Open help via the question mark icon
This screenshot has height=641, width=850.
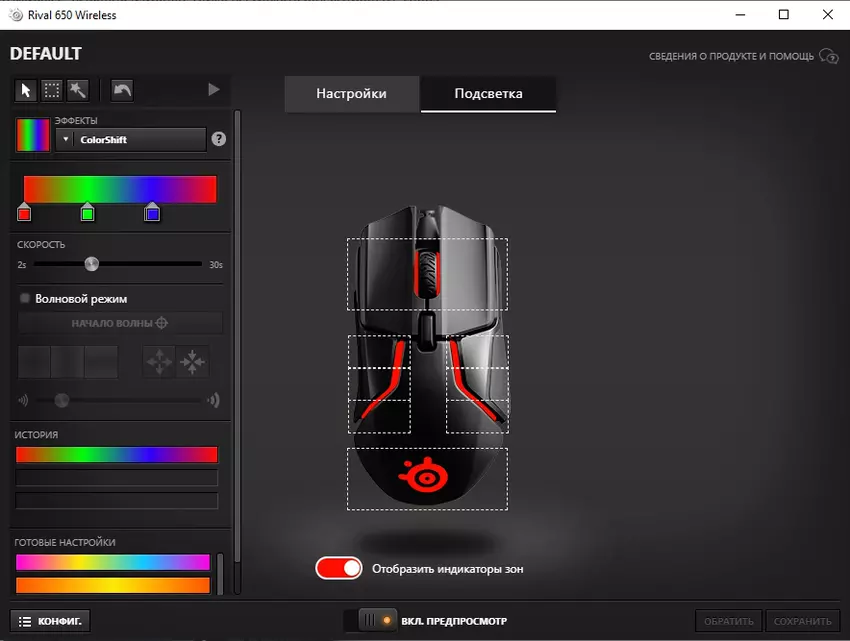pos(219,140)
